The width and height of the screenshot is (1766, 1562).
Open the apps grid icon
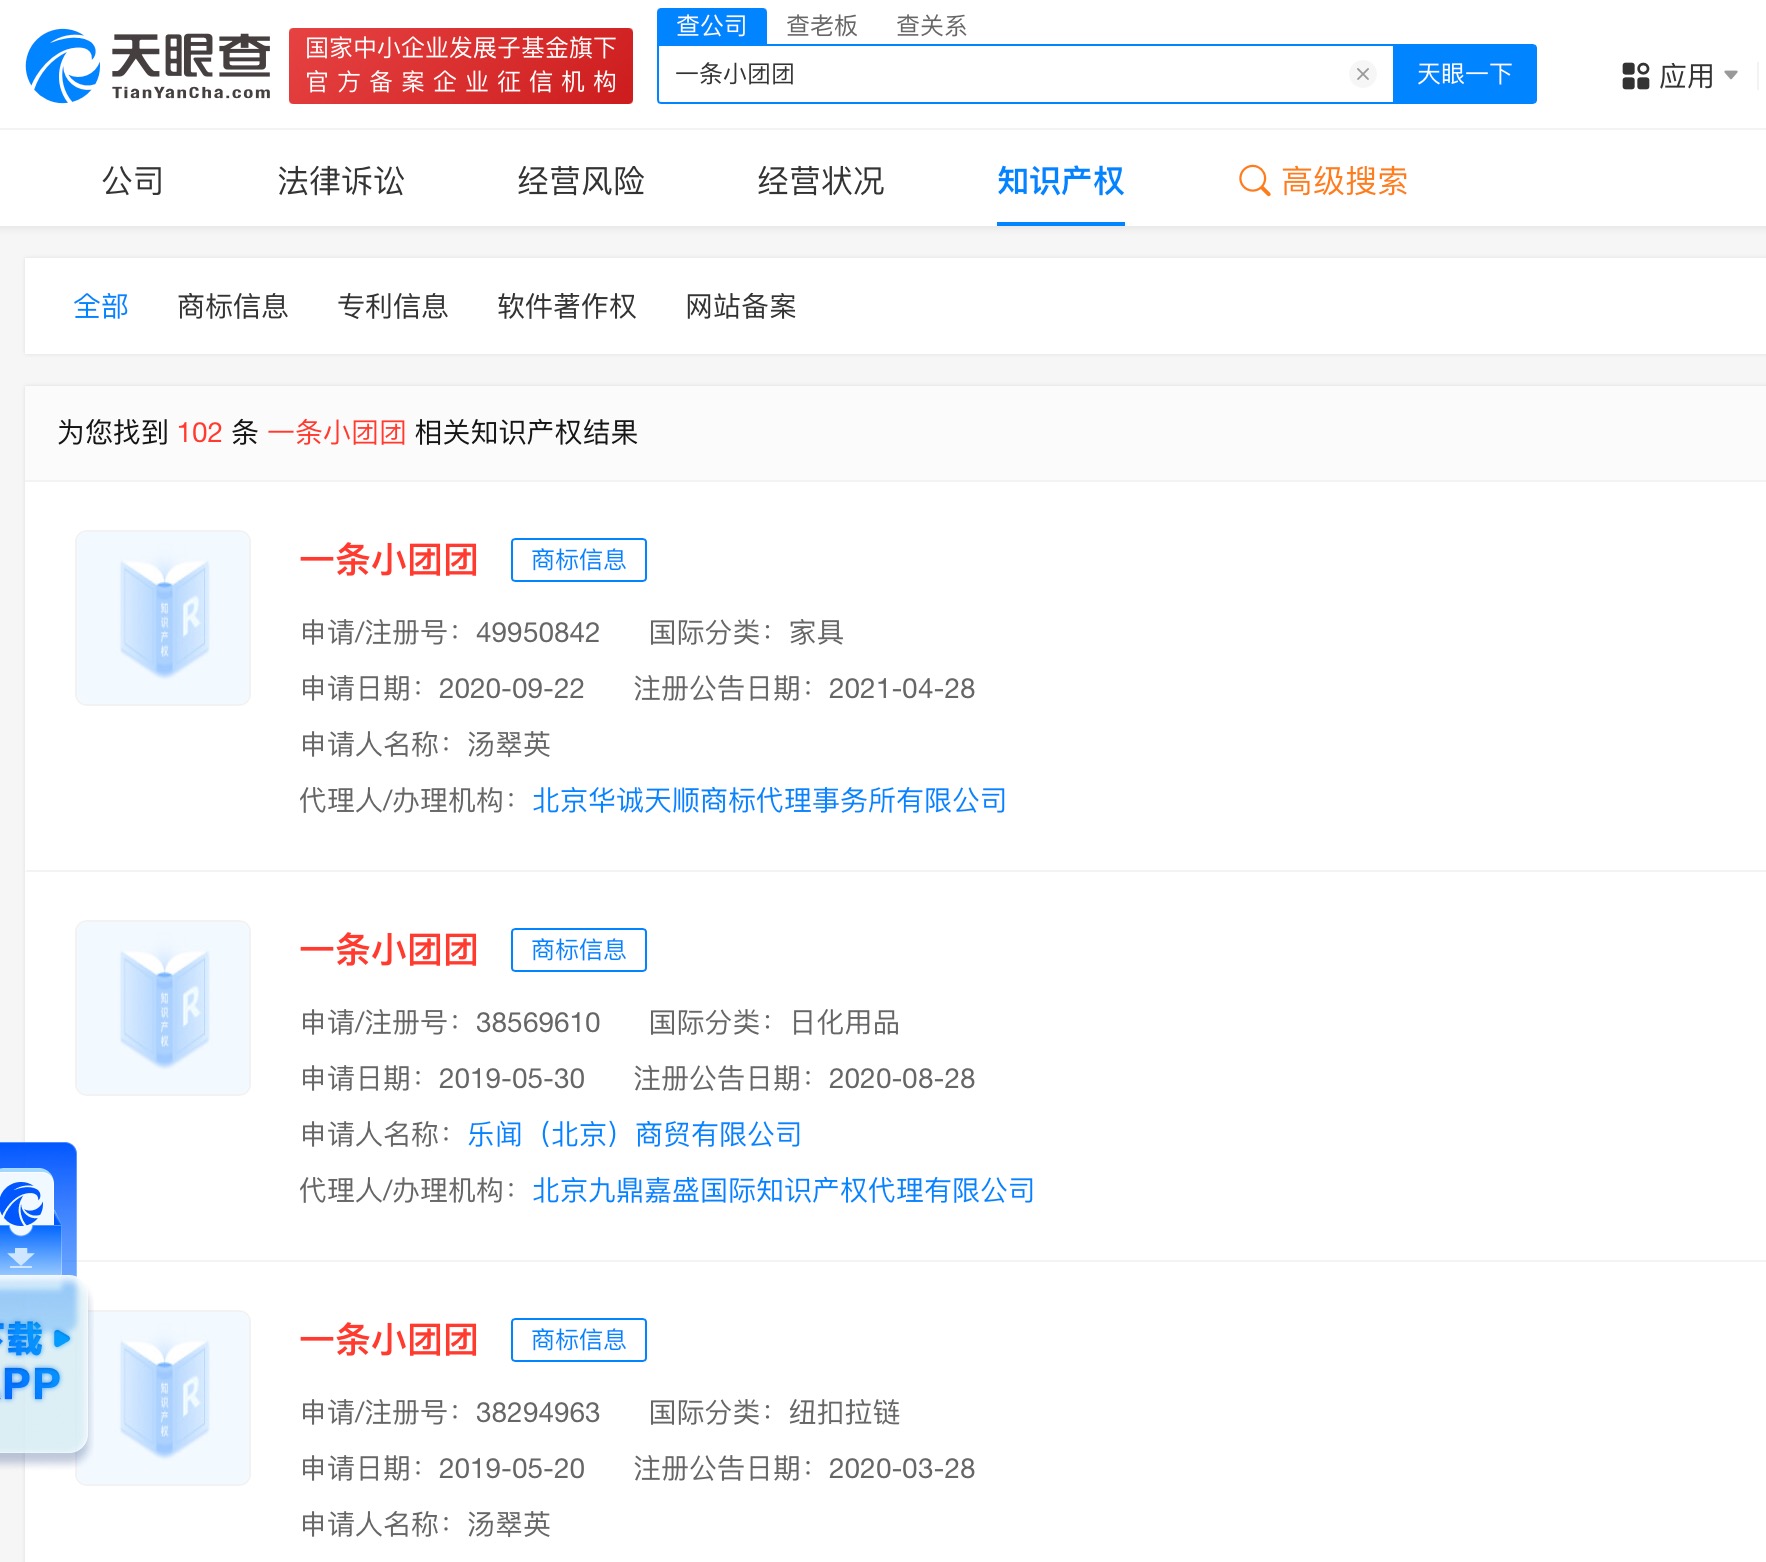(x=1635, y=76)
